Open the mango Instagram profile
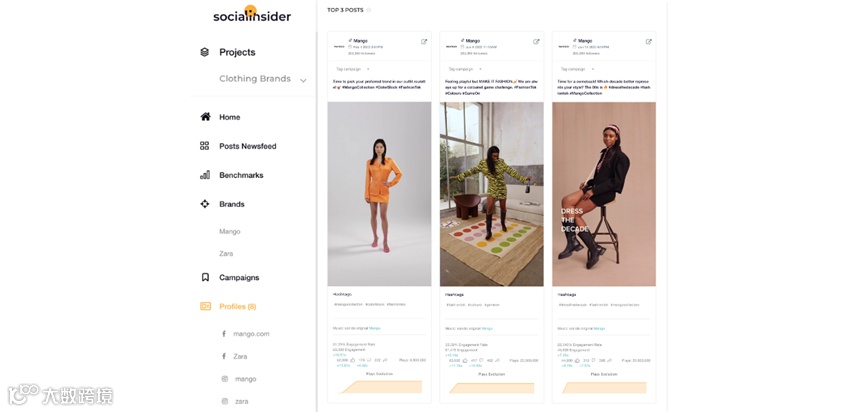Image resolution: width=865 pixels, height=412 pixels. (x=245, y=379)
